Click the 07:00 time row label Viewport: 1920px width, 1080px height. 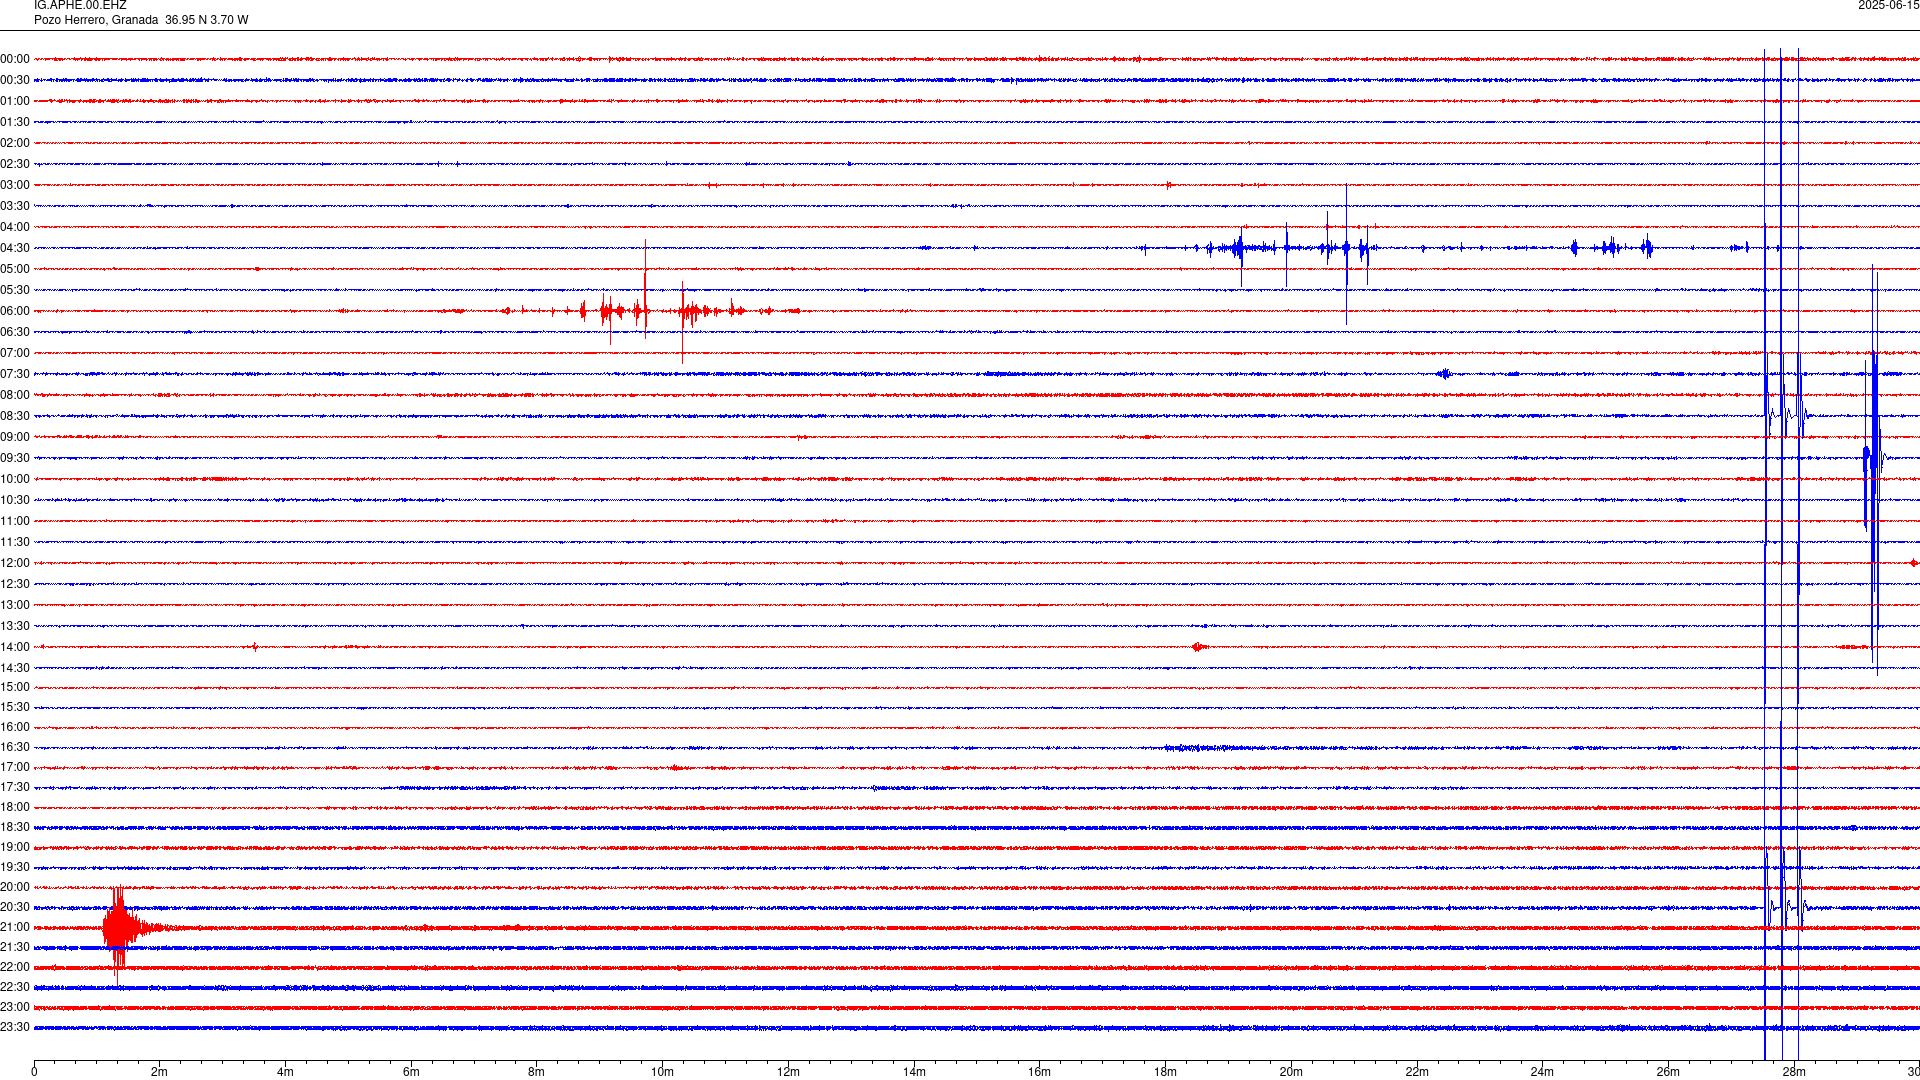[15, 354]
